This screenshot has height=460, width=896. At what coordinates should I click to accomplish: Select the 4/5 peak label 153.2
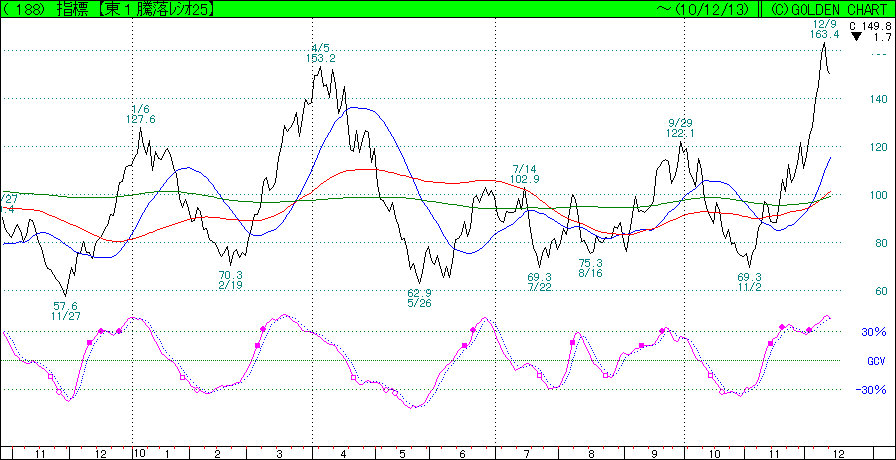coord(320,58)
